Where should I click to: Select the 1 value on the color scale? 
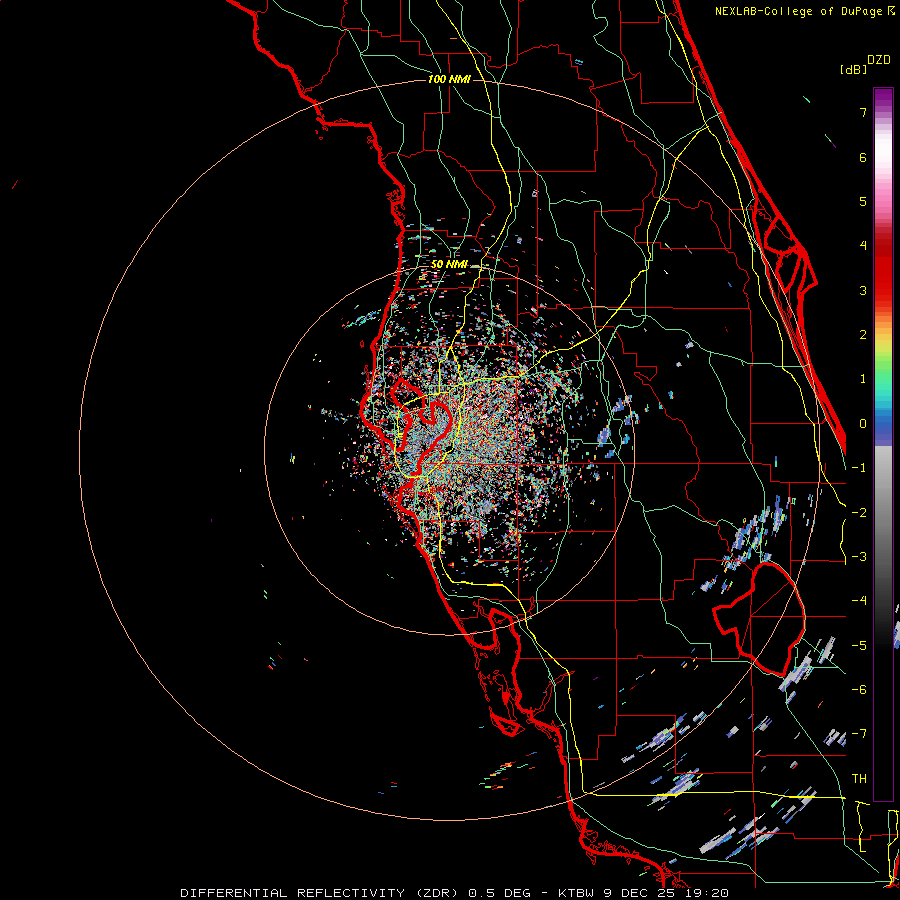(x=863, y=379)
